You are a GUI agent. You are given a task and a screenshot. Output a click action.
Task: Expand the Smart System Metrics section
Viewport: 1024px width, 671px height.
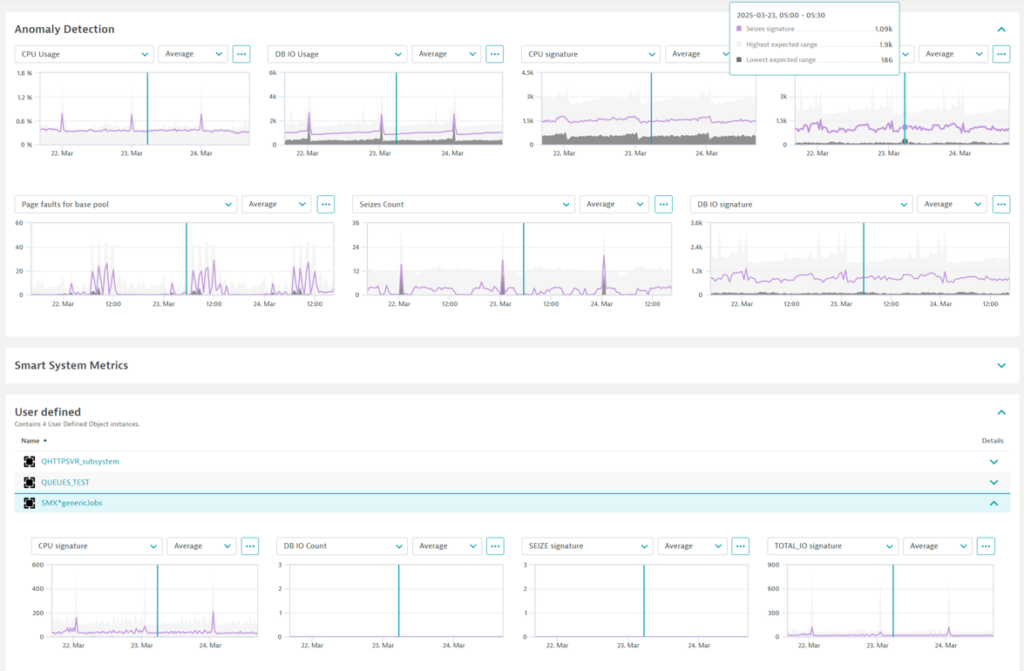1001,366
